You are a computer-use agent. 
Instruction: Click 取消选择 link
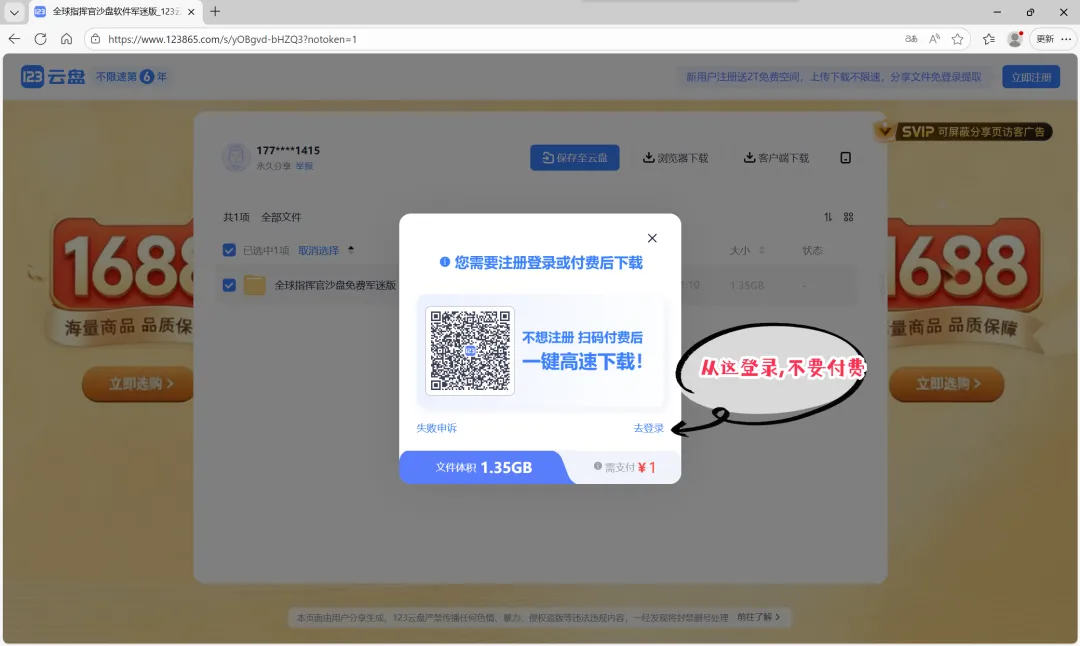pos(318,251)
